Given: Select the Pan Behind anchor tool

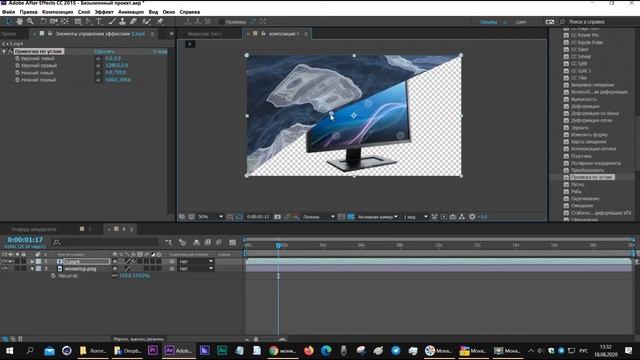Looking at the screenshot, I should coord(64,21).
